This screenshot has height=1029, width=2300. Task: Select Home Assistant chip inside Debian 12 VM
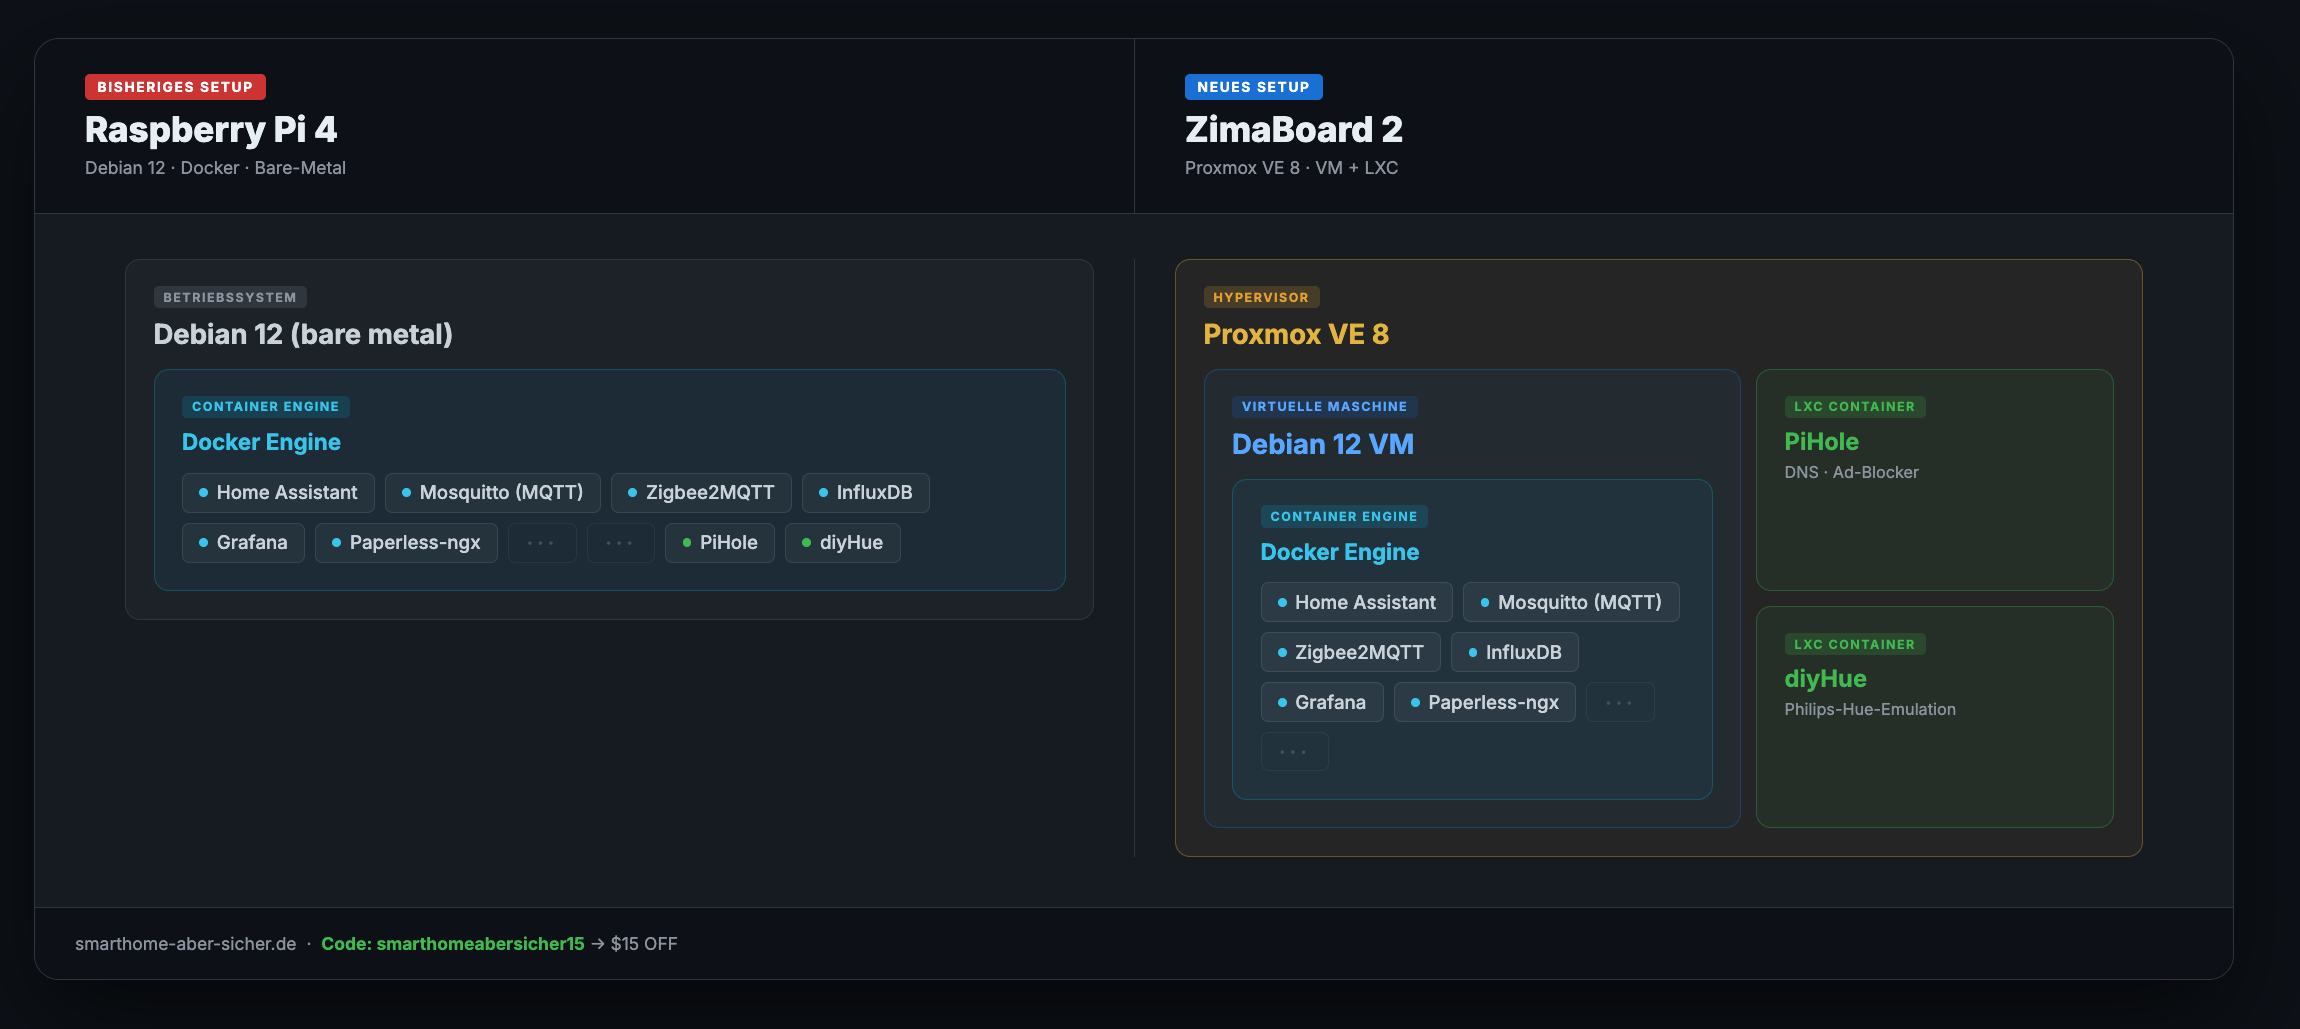[1356, 602]
